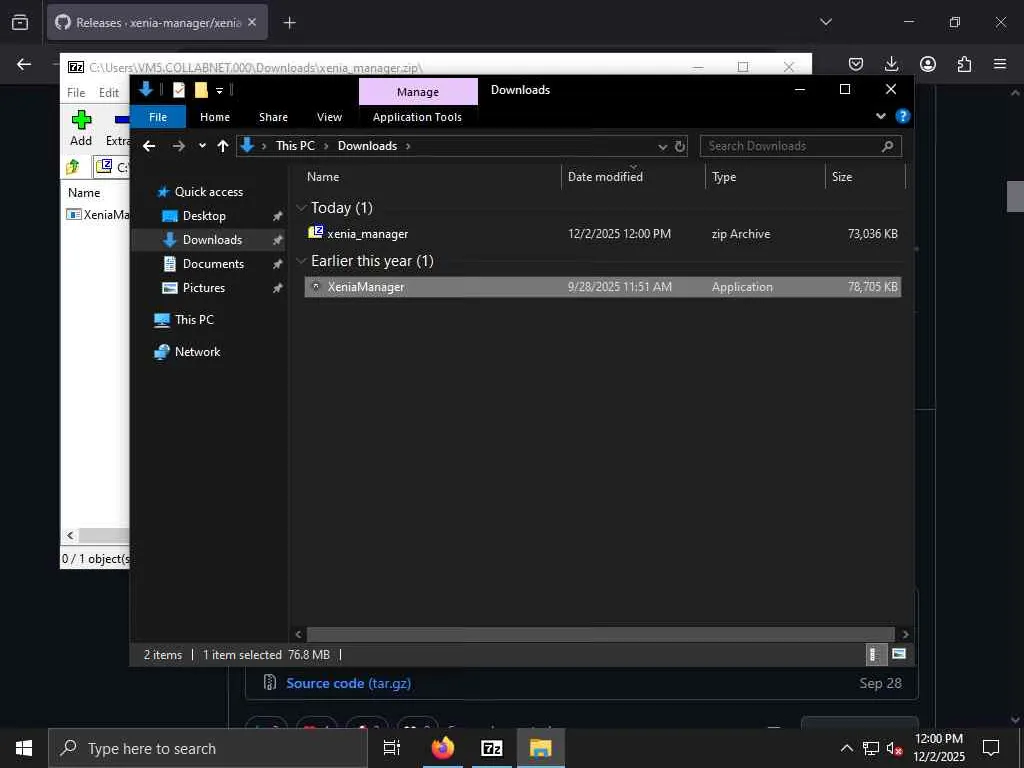Open Task View on the taskbar
Screen dimensions: 1024x768
pyautogui.click(x=392, y=748)
